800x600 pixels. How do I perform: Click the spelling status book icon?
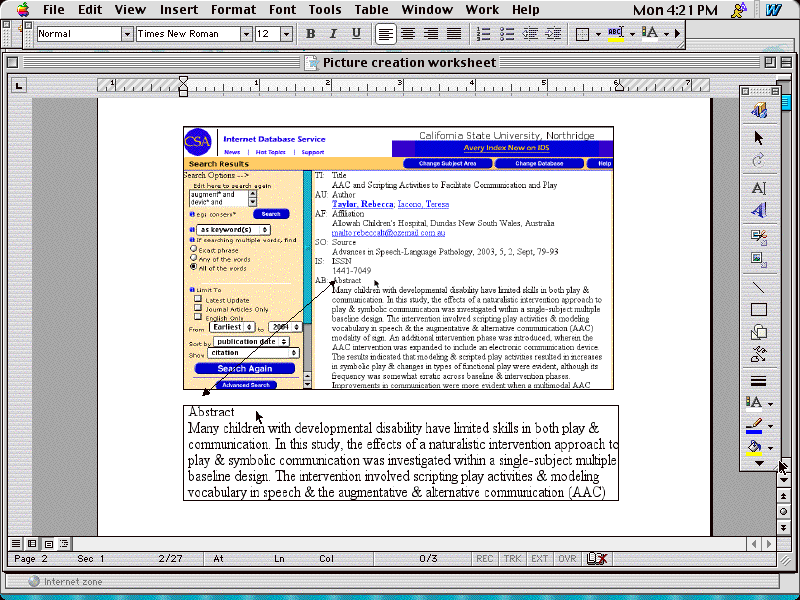[596, 559]
